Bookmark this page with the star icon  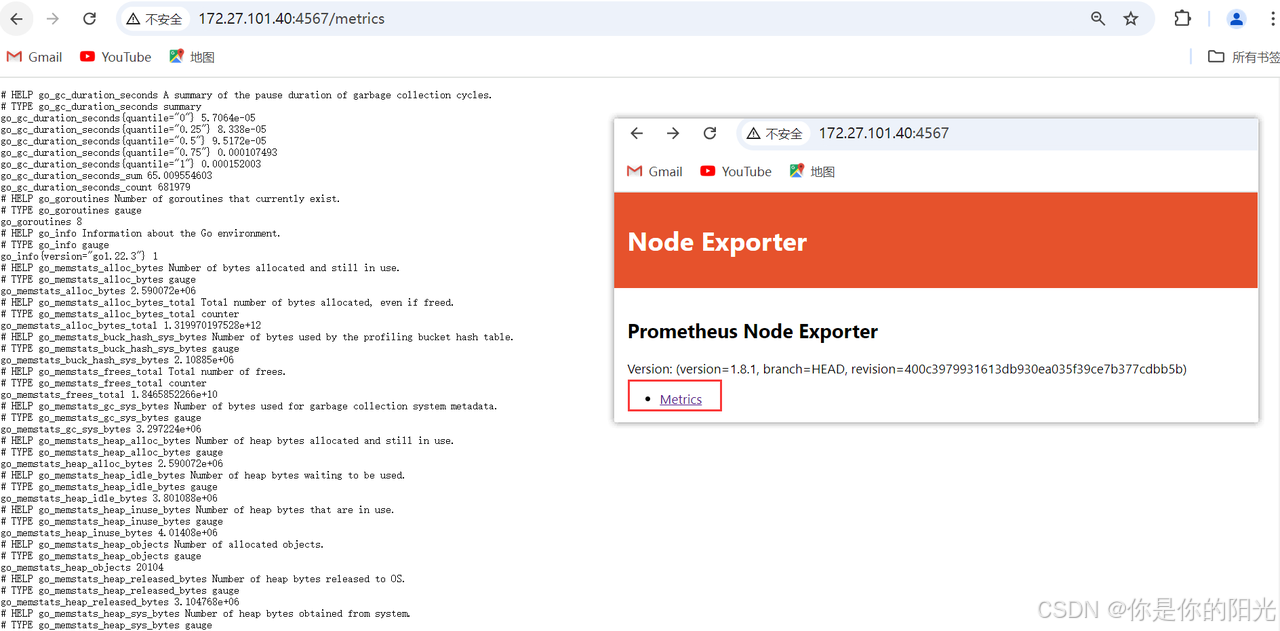1131,19
